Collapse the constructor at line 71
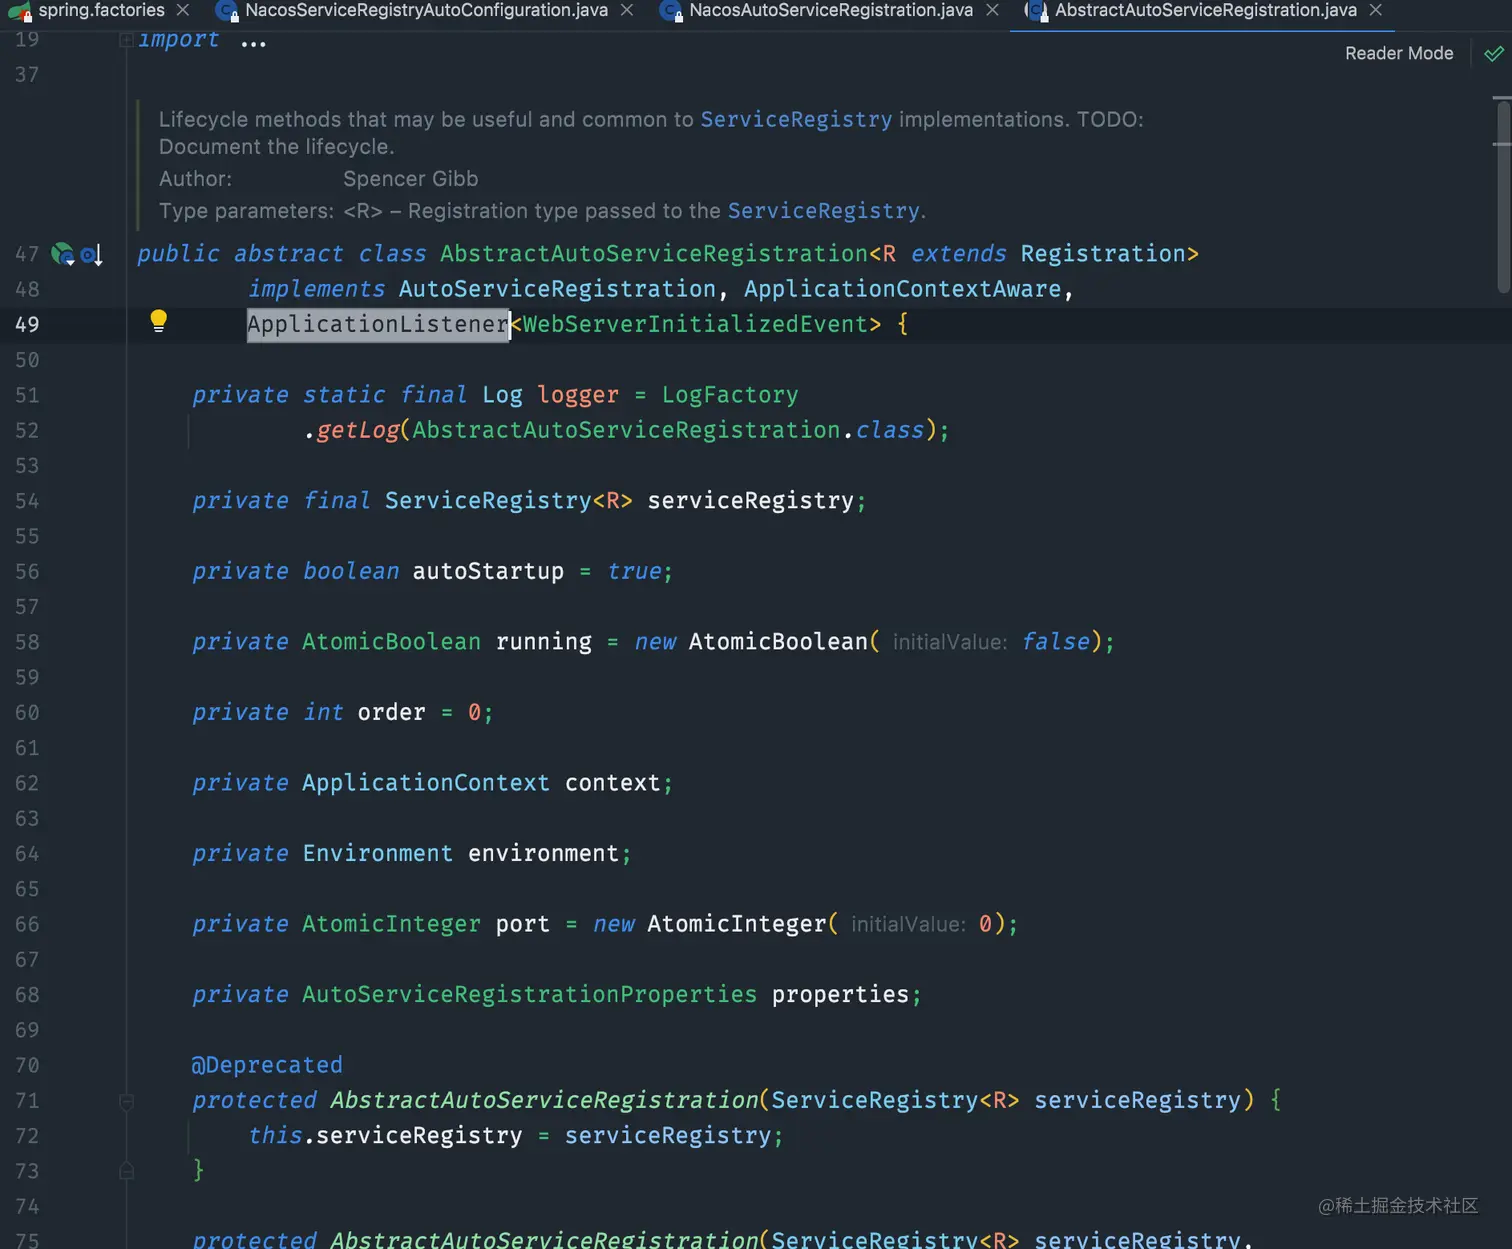Image resolution: width=1512 pixels, height=1249 pixels. pyautogui.click(x=126, y=1101)
